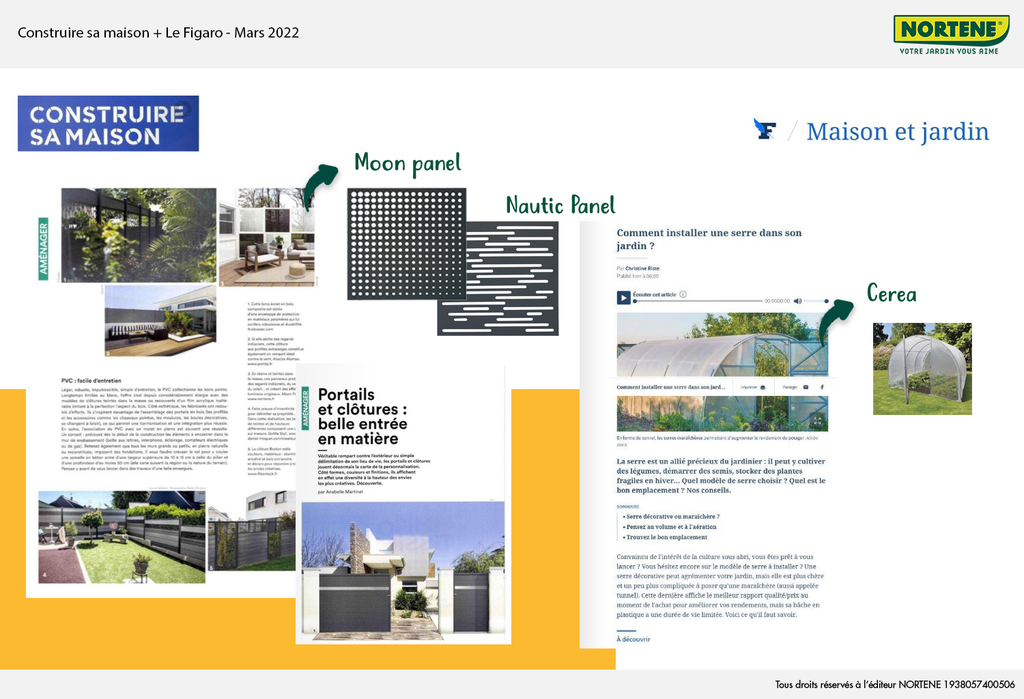The height and width of the screenshot is (699, 1024).
Task: Open author link 'Christine Riste'
Action: click(642, 268)
